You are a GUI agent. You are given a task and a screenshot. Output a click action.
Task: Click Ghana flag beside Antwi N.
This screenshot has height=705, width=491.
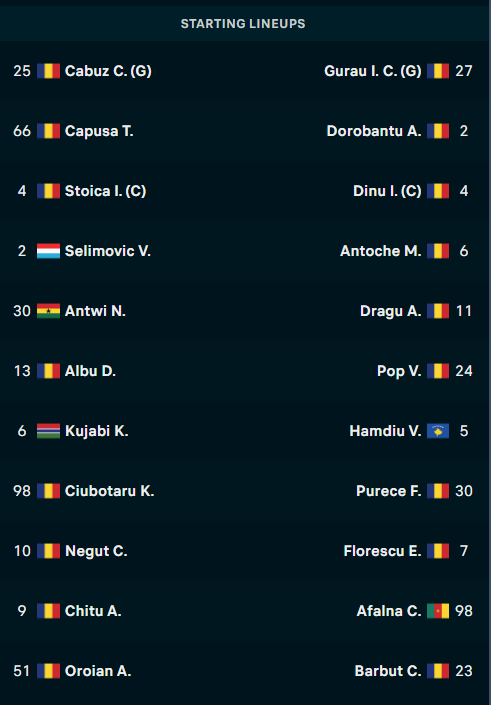48,311
